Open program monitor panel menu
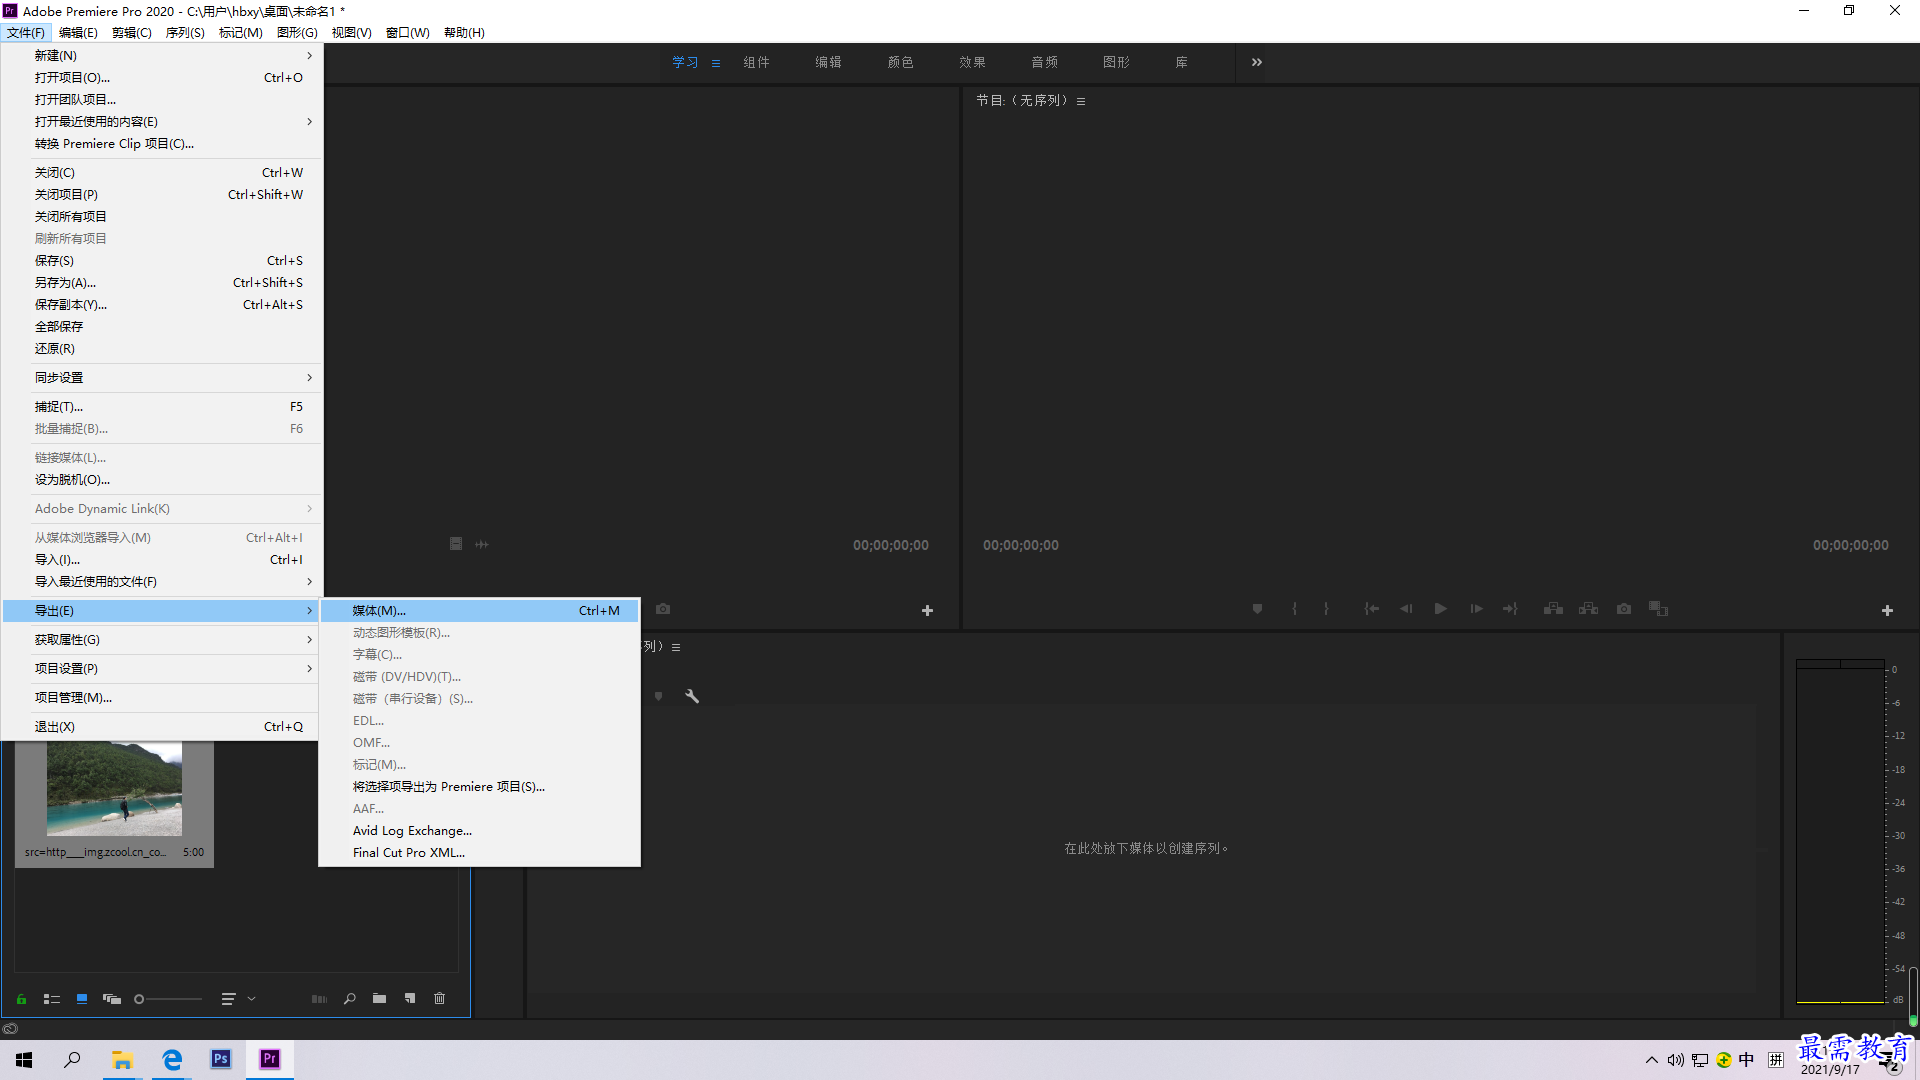 pyautogui.click(x=1081, y=101)
